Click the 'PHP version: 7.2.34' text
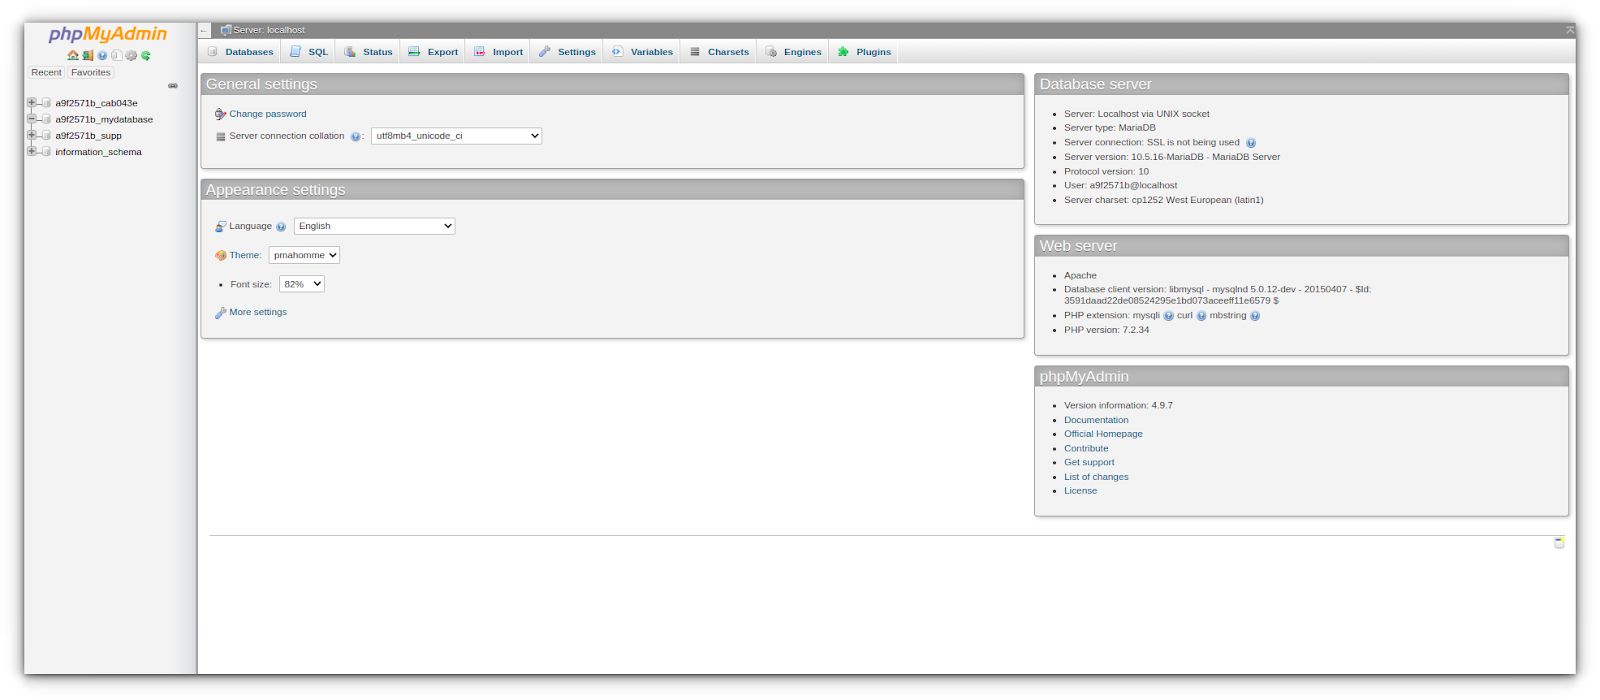The height and width of the screenshot is (700, 1600). (1106, 330)
